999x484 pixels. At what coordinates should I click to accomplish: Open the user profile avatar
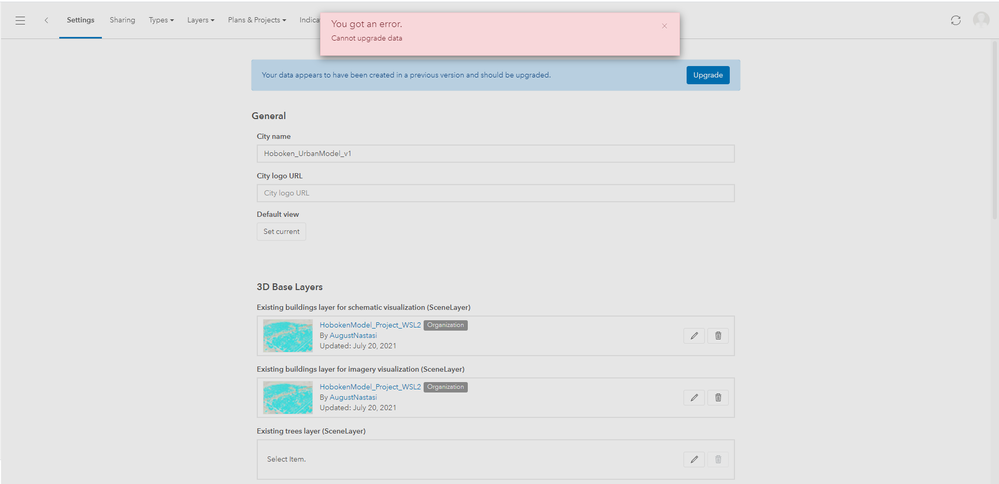981,20
